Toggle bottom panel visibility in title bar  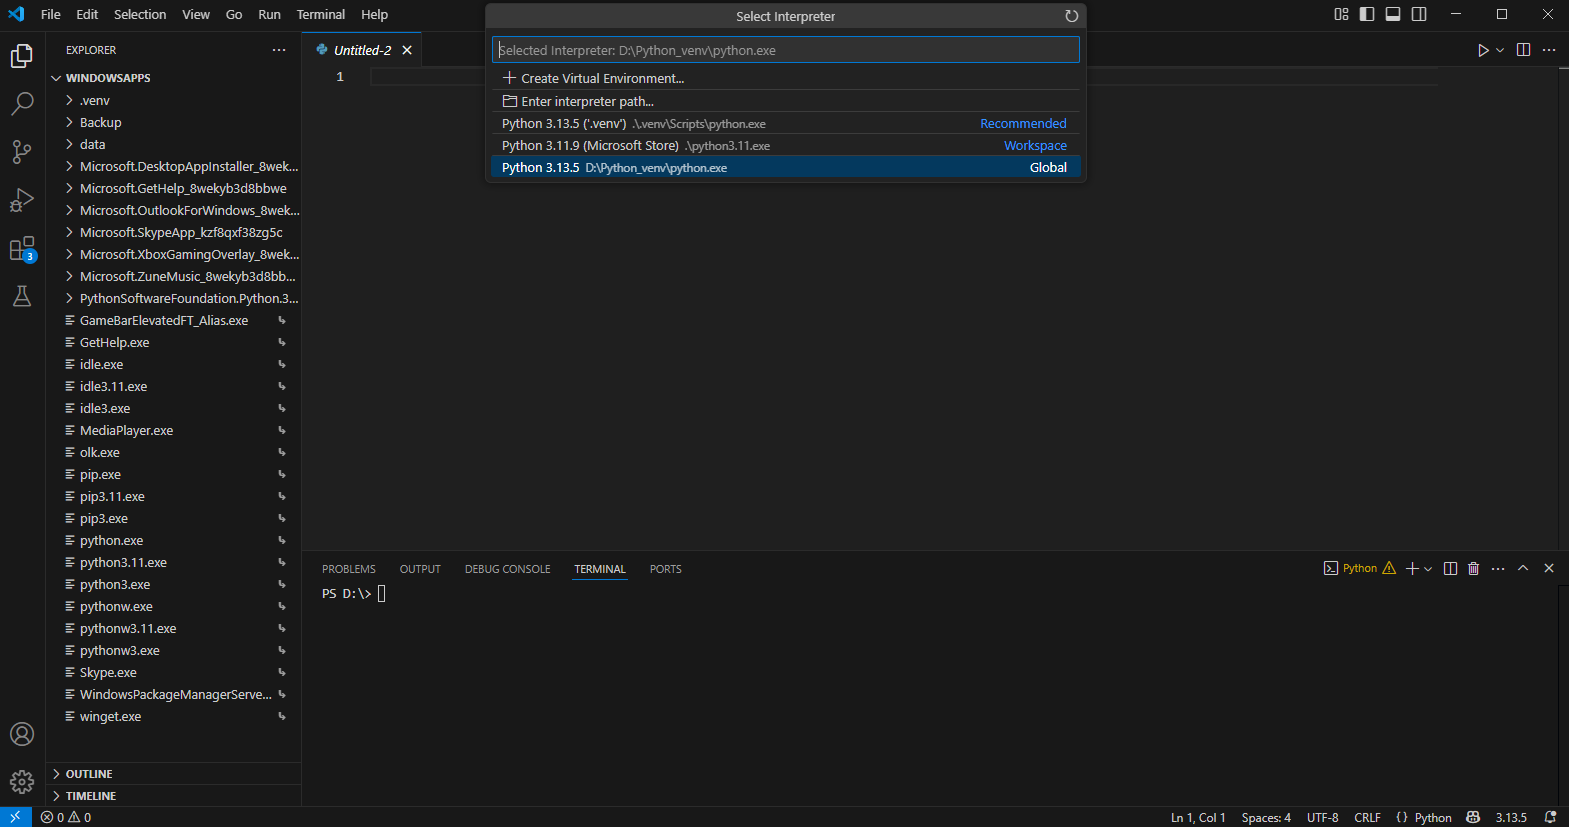1393,14
